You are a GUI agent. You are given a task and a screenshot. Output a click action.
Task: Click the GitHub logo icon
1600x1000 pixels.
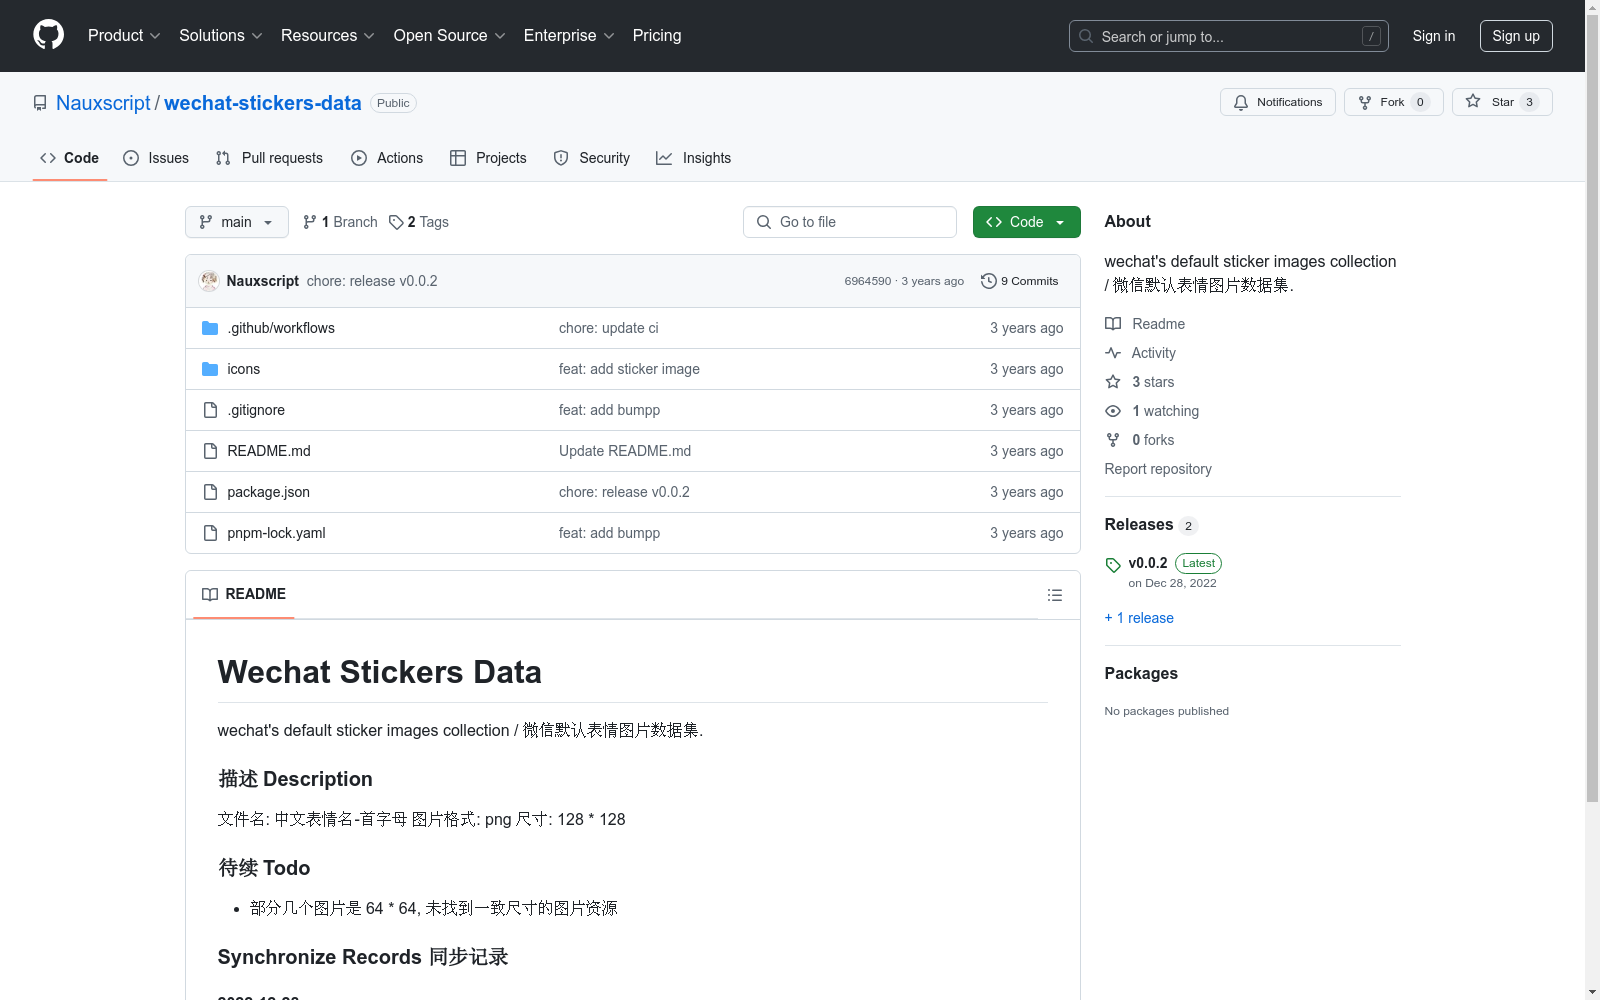coord(48,35)
